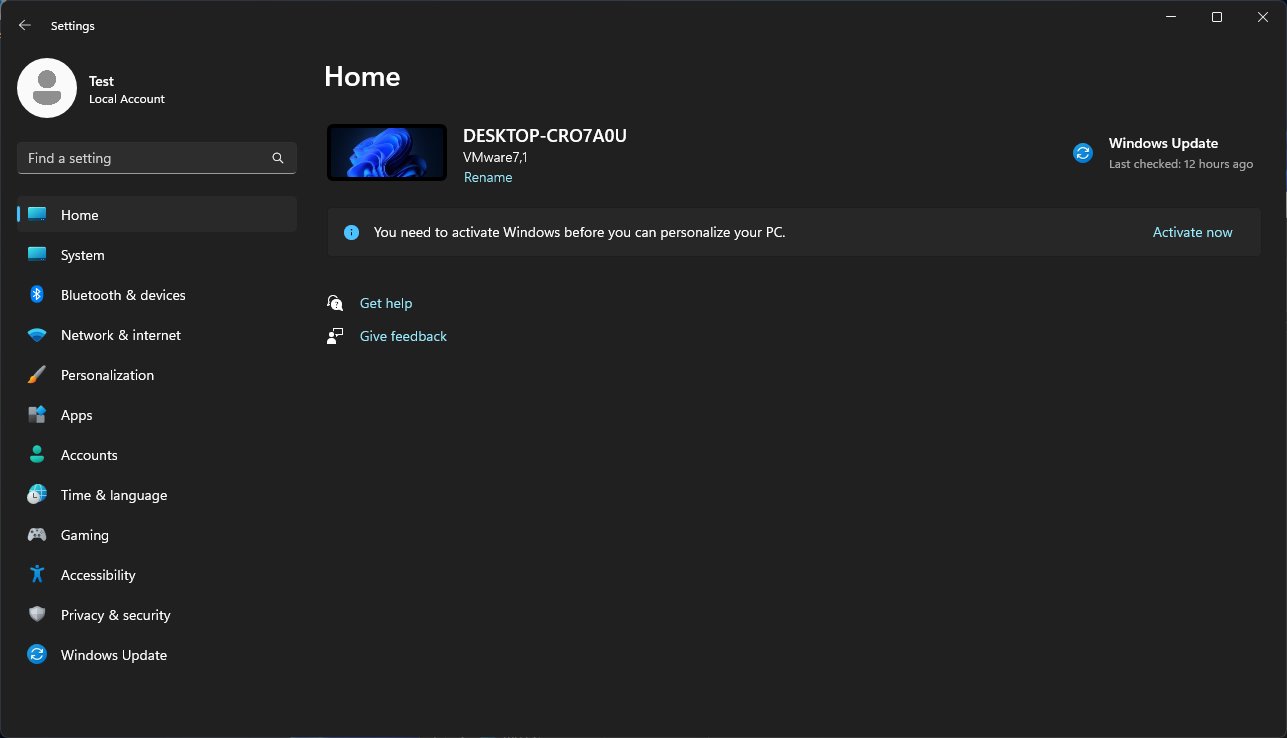This screenshot has height=738, width=1287.
Task: Open Network & internet settings
Action: pos(157,335)
